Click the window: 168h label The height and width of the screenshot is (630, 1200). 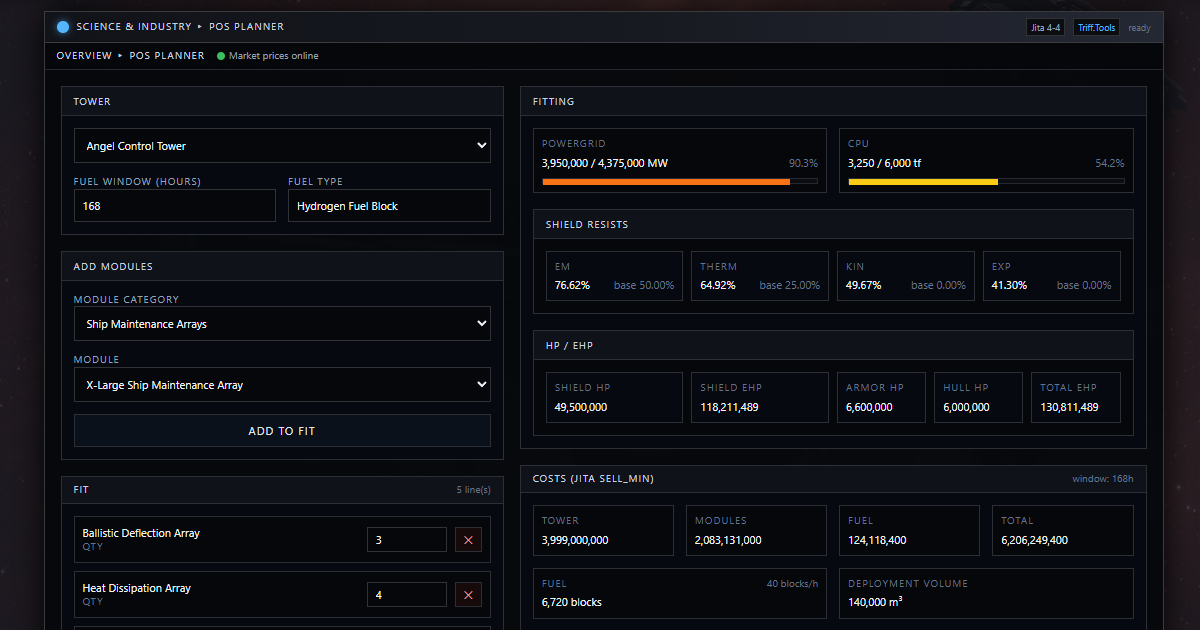1103,479
